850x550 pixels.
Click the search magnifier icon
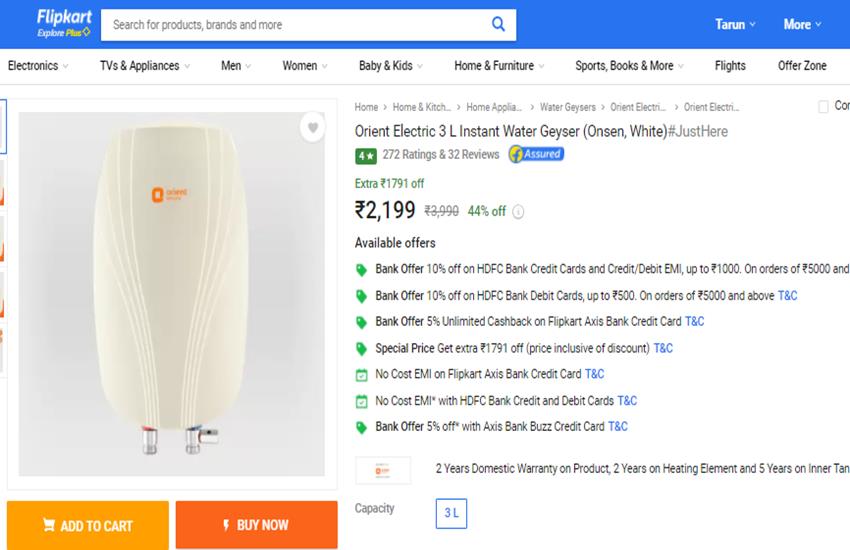coord(498,24)
